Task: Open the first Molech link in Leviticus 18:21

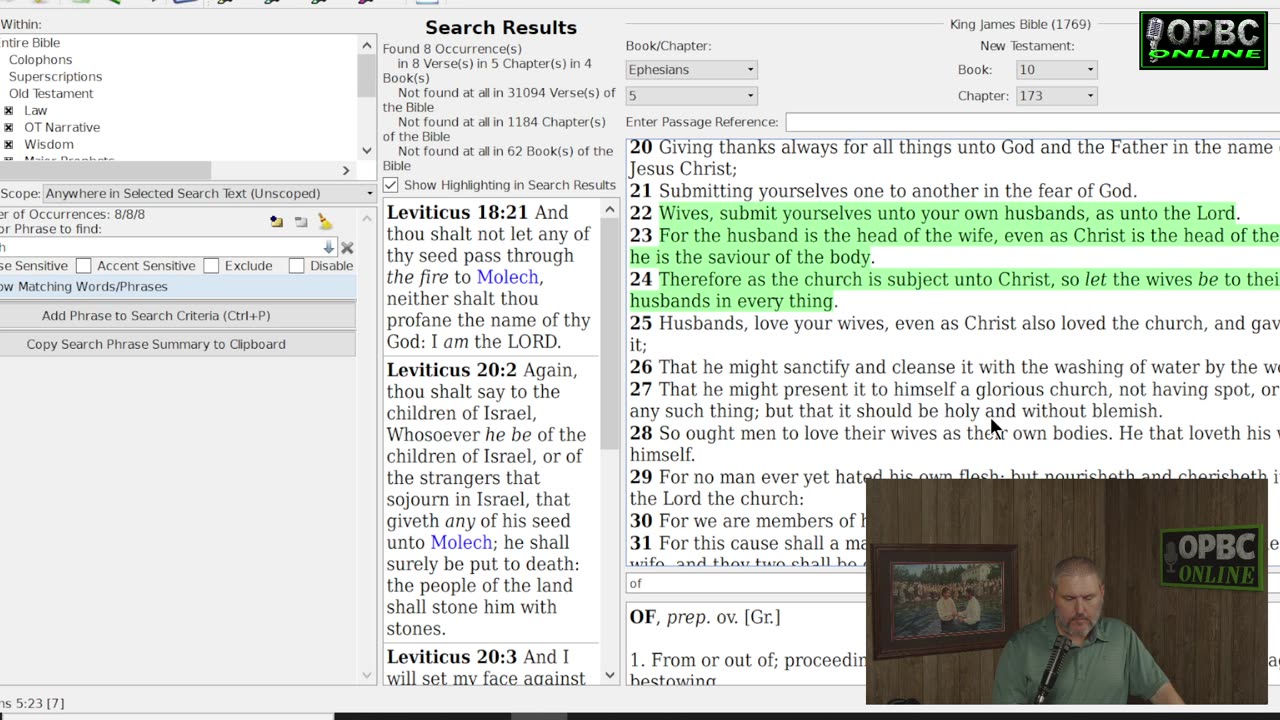Action: tap(507, 277)
